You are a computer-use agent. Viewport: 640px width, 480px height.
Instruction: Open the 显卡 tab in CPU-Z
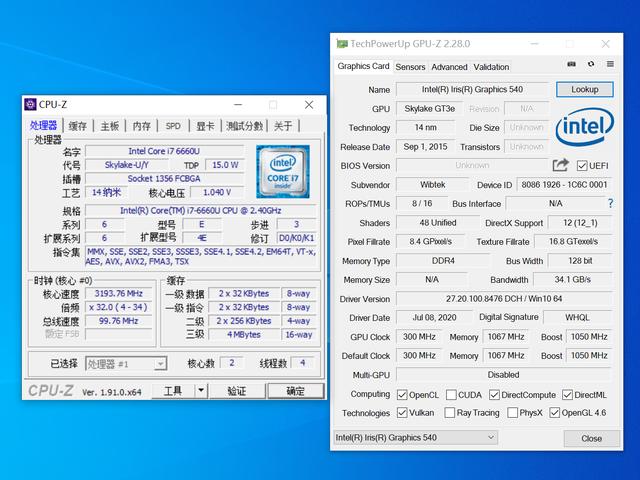pyautogui.click(x=205, y=126)
